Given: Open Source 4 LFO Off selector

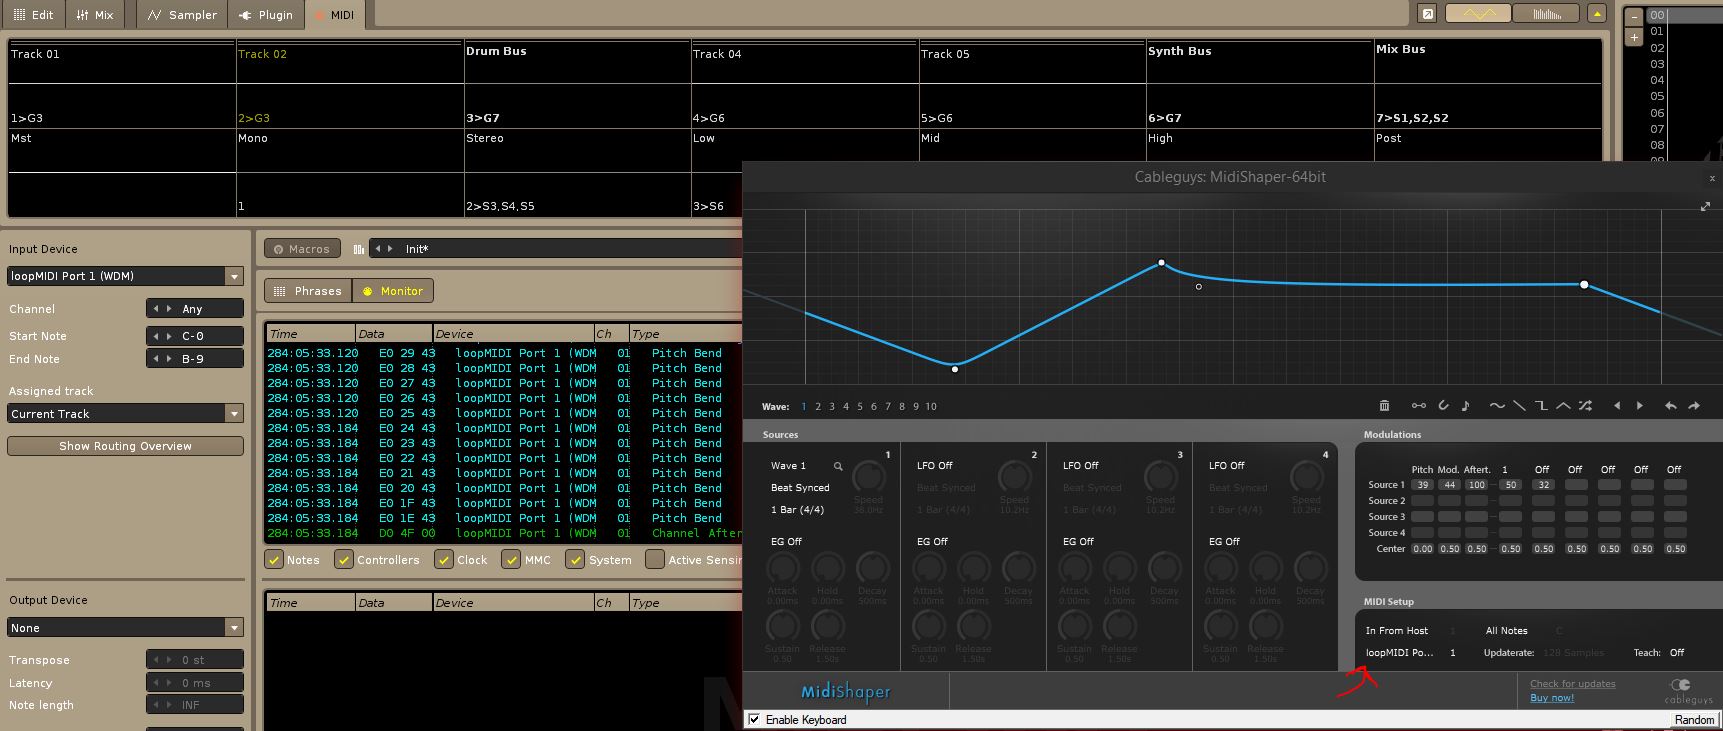Looking at the screenshot, I should coord(1226,466).
